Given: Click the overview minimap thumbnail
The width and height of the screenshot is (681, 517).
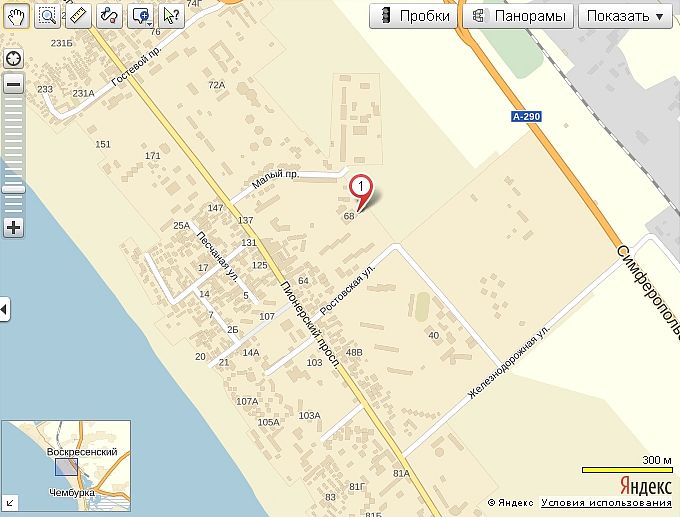Looking at the screenshot, I should click(66, 465).
